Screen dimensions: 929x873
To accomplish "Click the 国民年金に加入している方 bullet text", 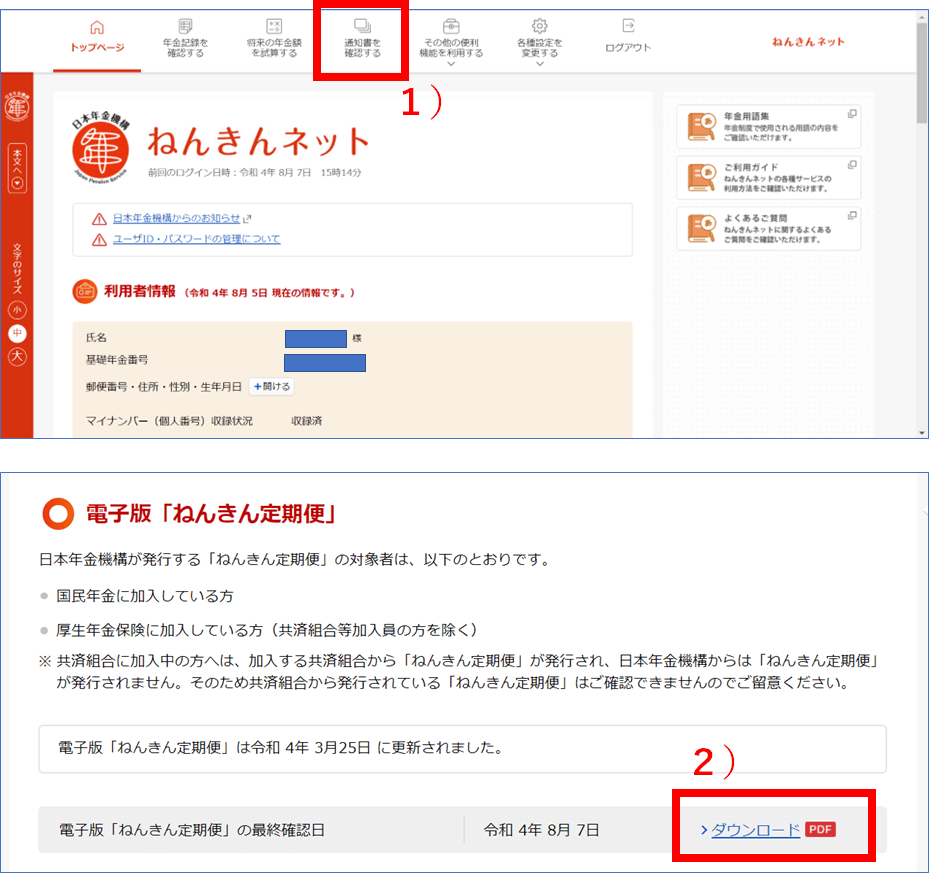I will pyautogui.click(x=145, y=596).
